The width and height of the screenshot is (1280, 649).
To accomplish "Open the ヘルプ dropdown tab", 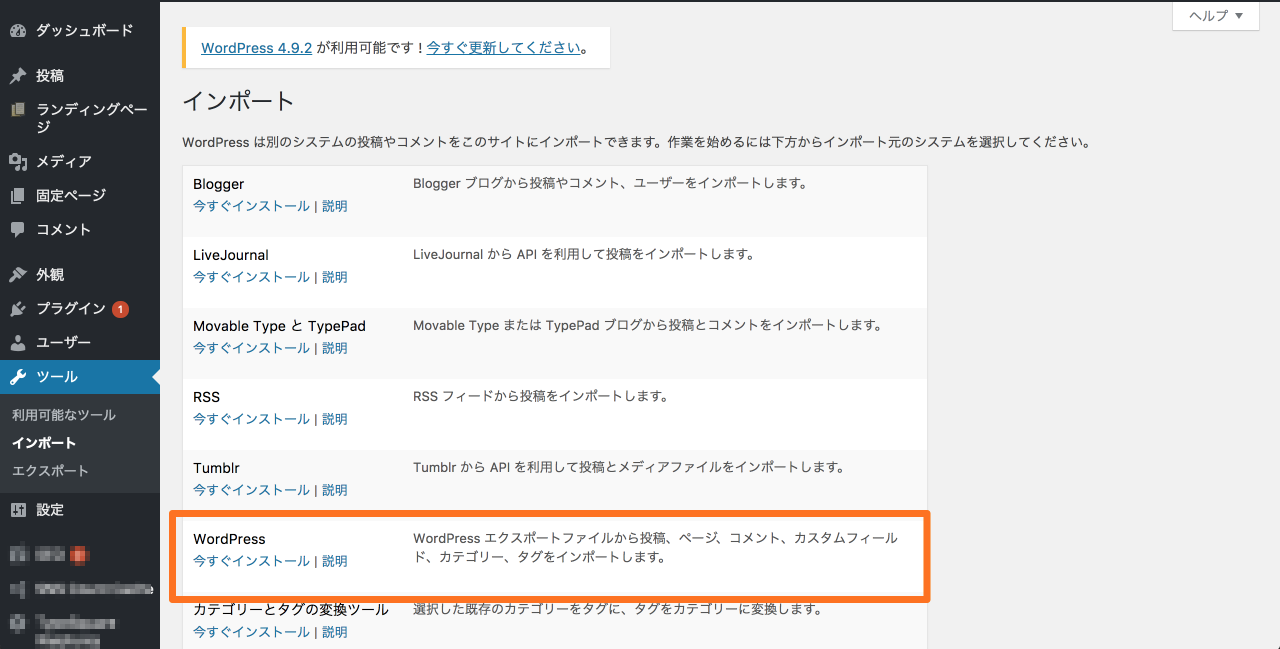I will click(x=1215, y=15).
